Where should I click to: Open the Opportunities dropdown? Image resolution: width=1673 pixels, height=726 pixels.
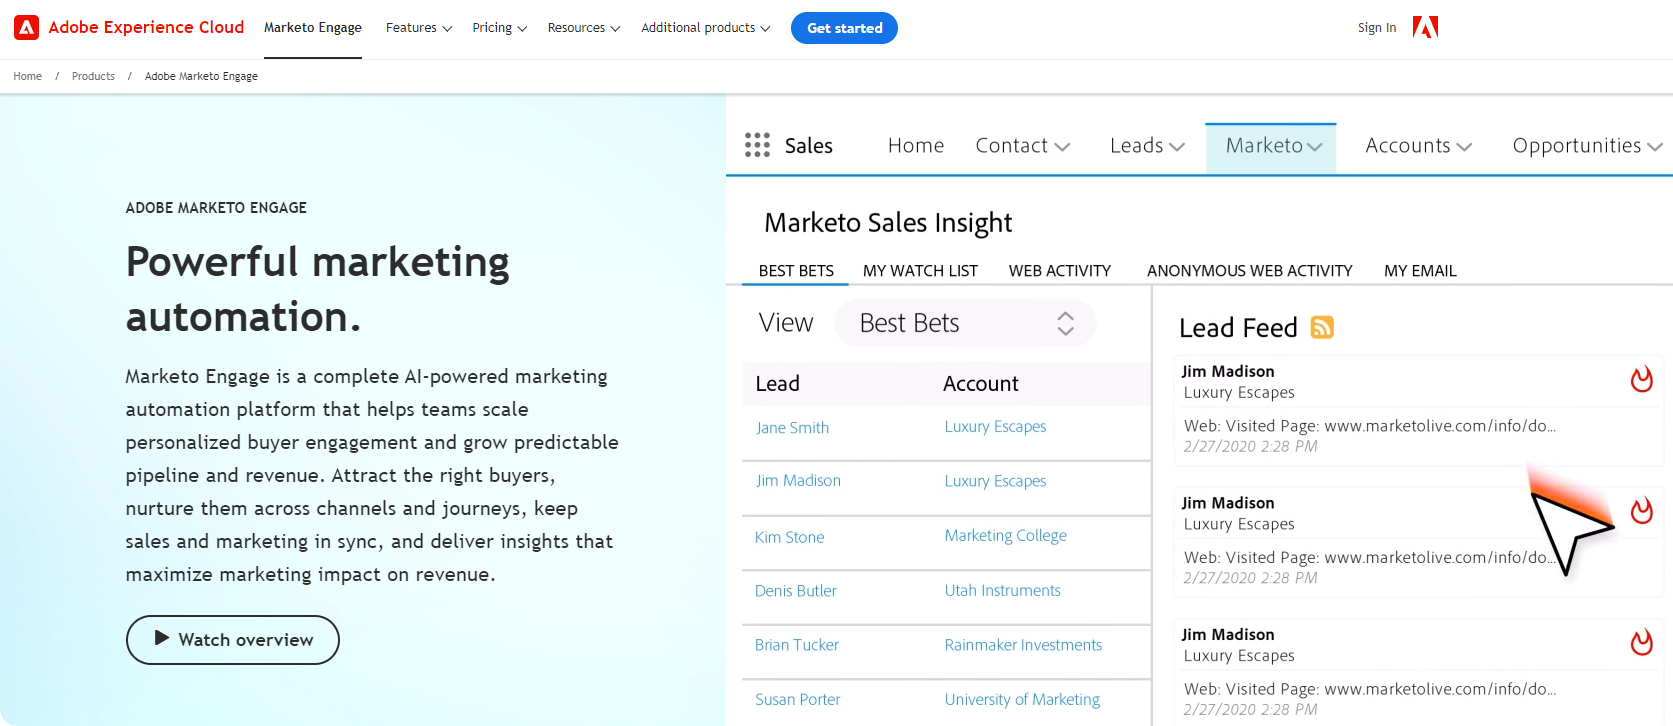pos(1588,146)
